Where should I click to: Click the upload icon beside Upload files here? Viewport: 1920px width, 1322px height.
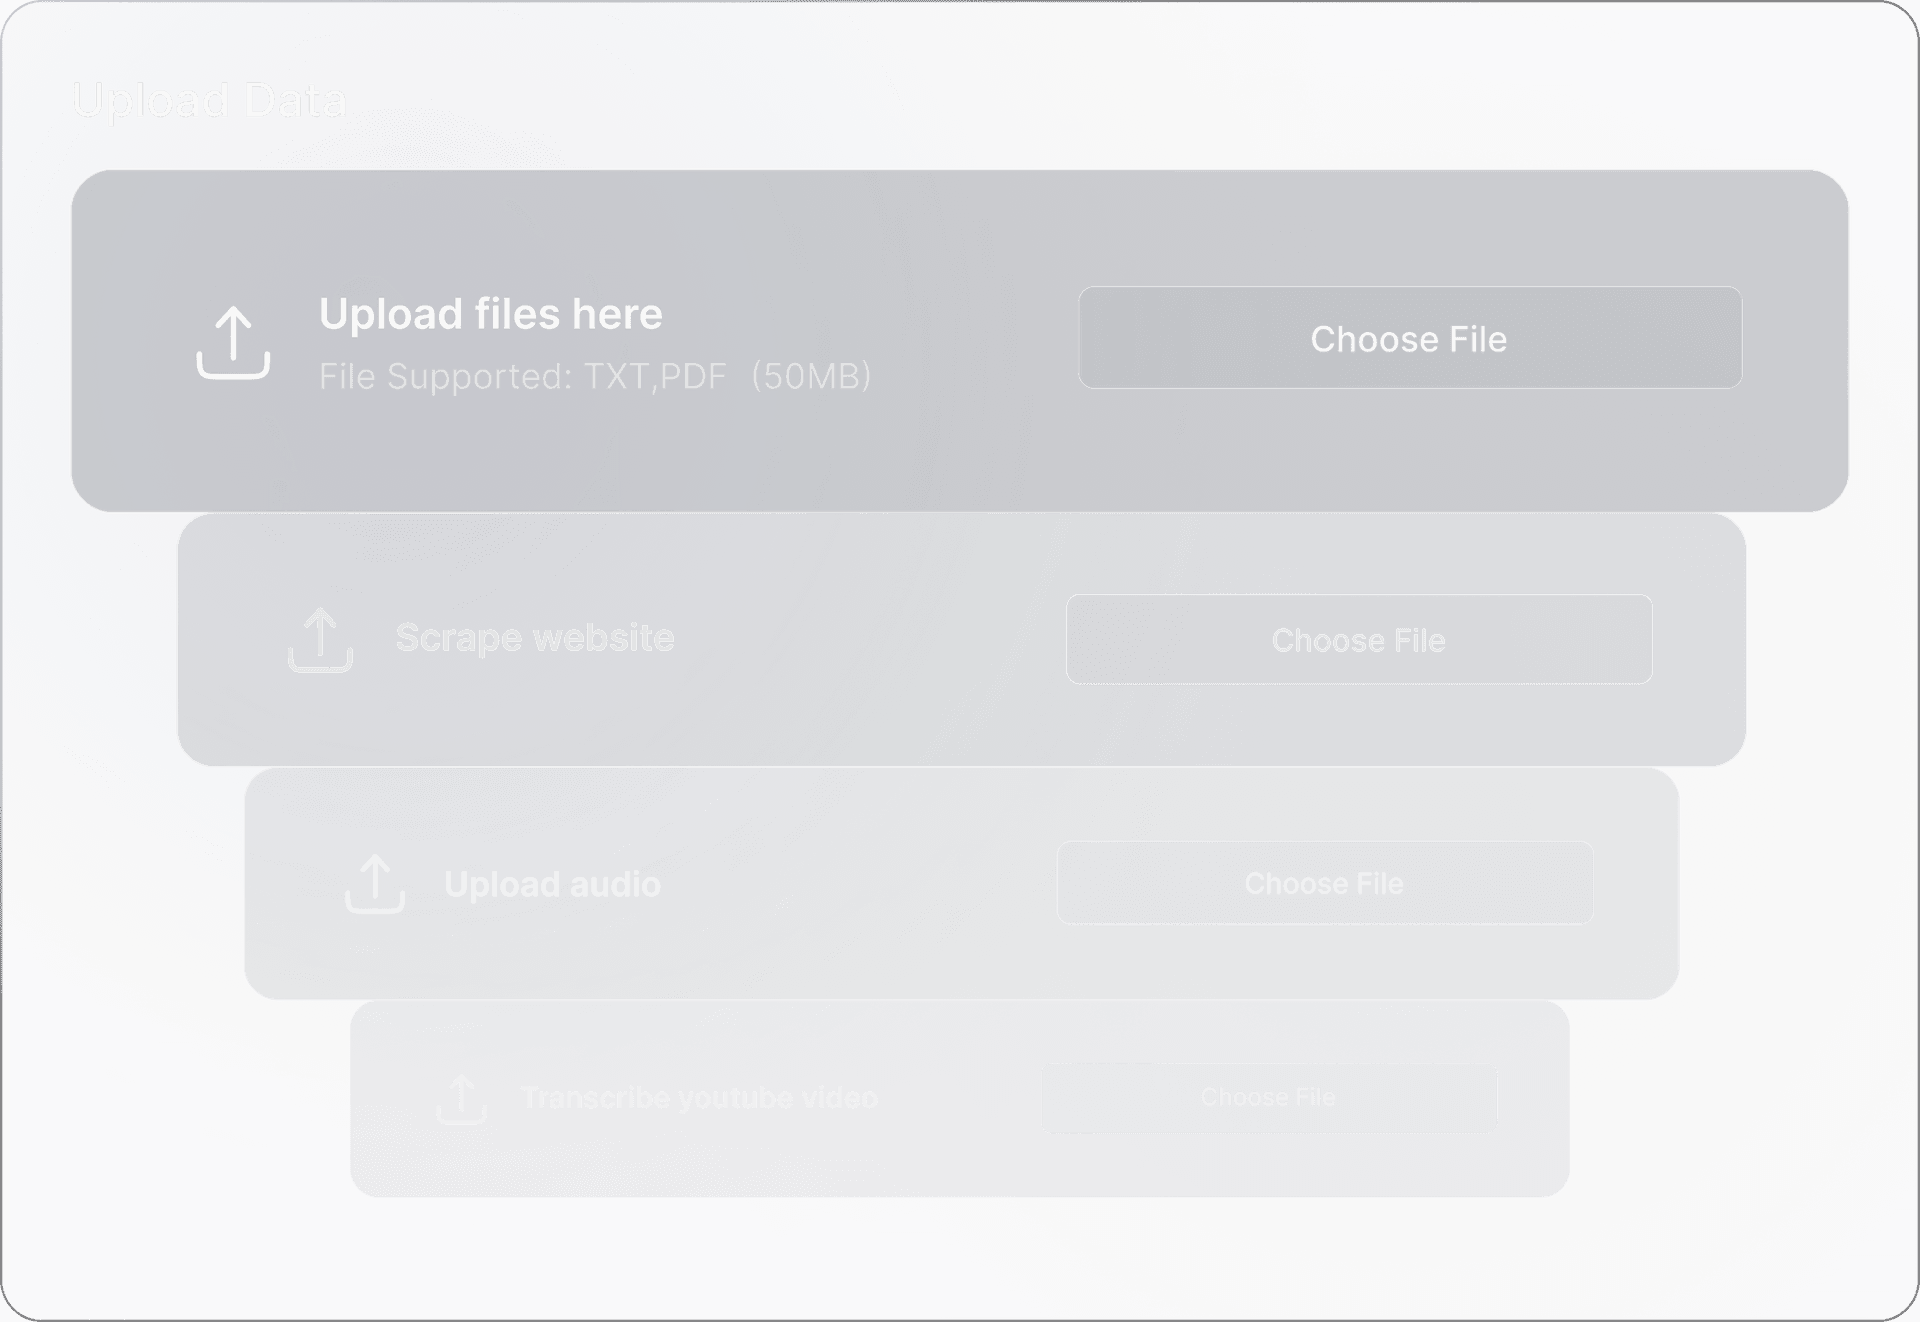pos(233,343)
